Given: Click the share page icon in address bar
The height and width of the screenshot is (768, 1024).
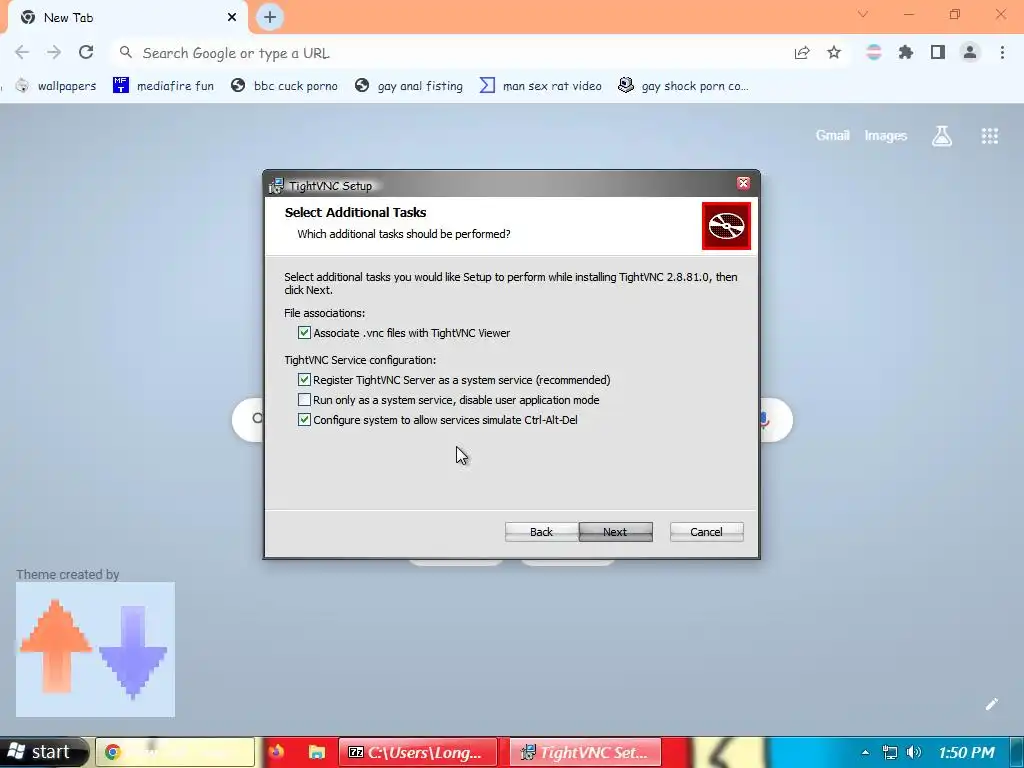Looking at the screenshot, I should [802, 52].
